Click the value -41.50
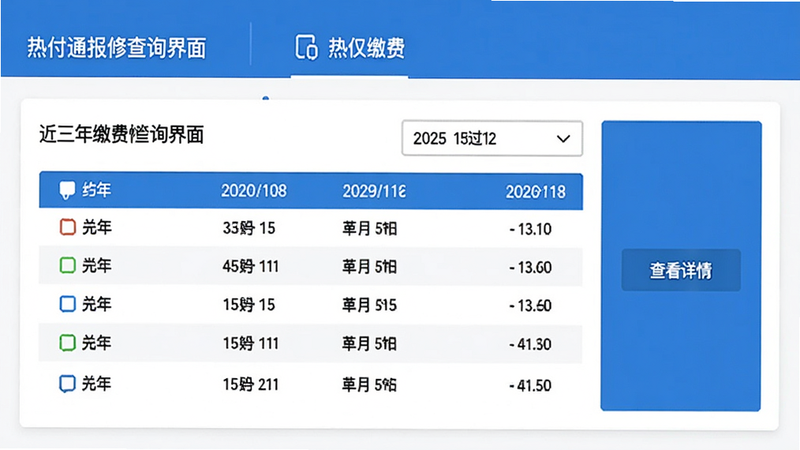Screen dimensions: 800x450 pyautogui.click(x=530, y=386)
